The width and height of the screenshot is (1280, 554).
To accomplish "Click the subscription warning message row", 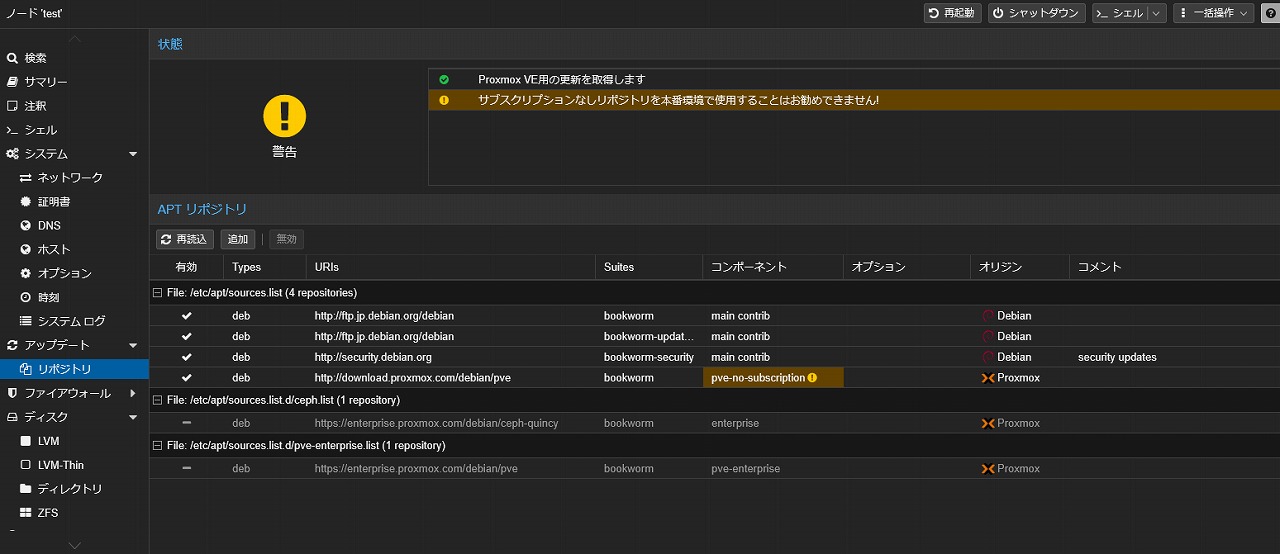I will tap(854, 100).
